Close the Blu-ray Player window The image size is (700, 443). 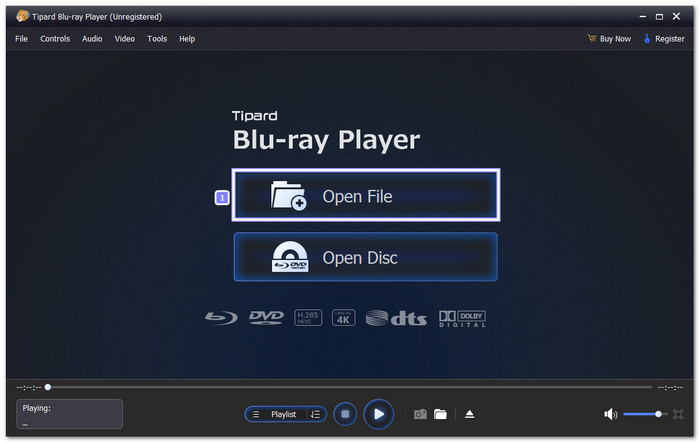click(x=676, y=17)
